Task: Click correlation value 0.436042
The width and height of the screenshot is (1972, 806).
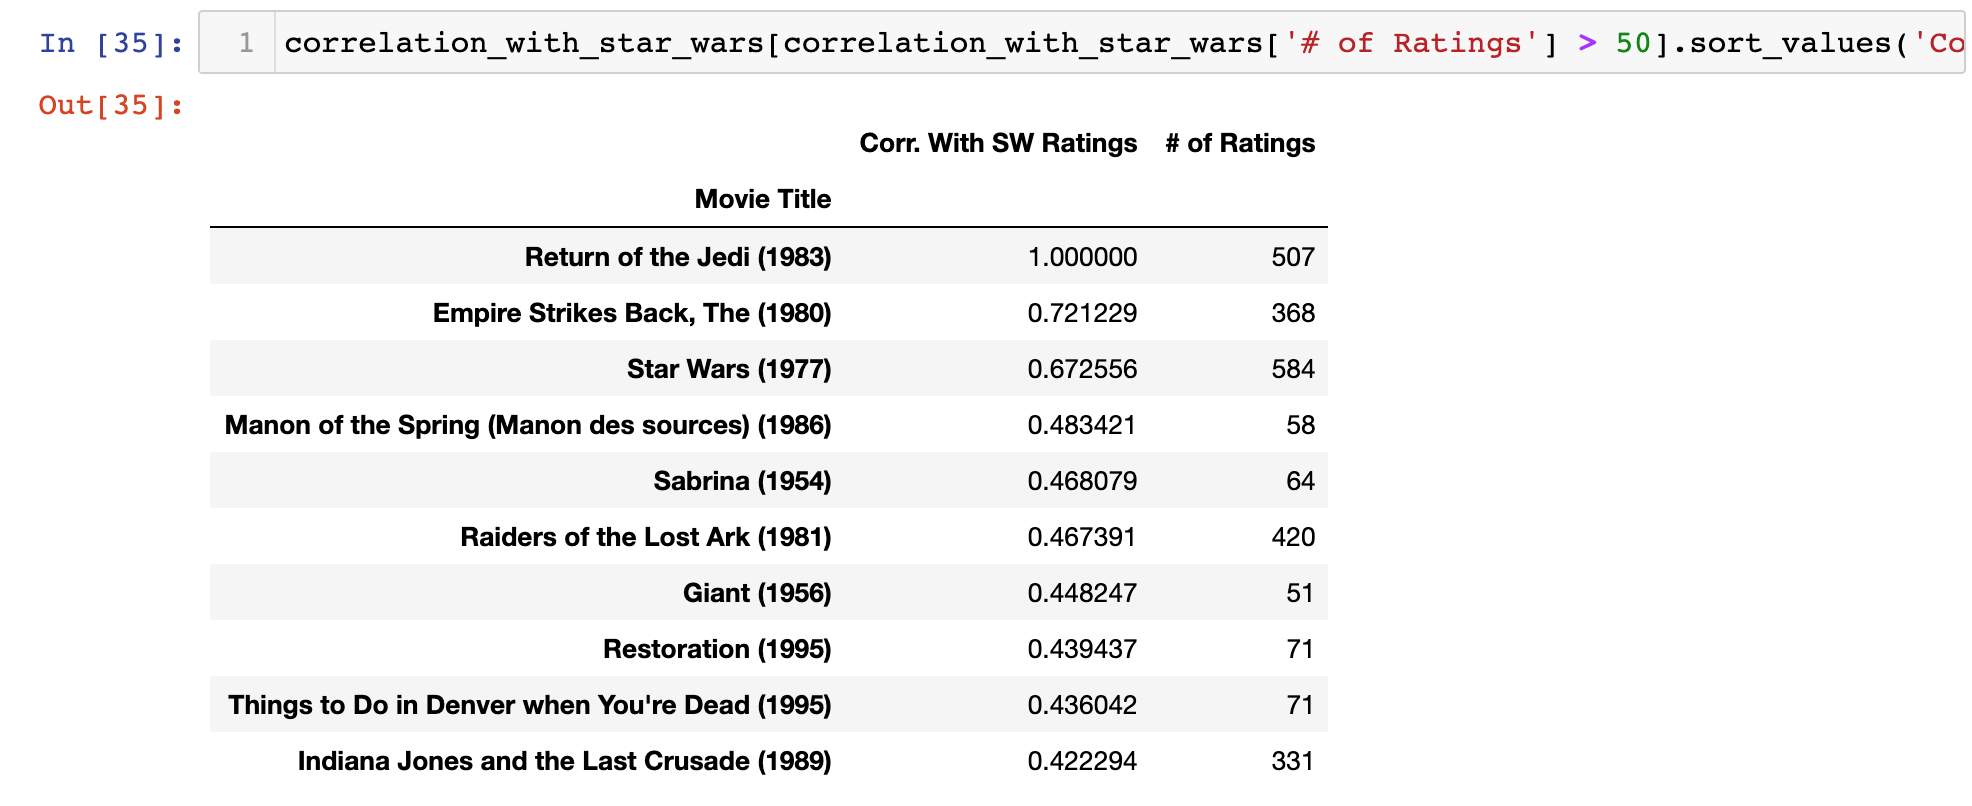Action: coord(1082,705)
